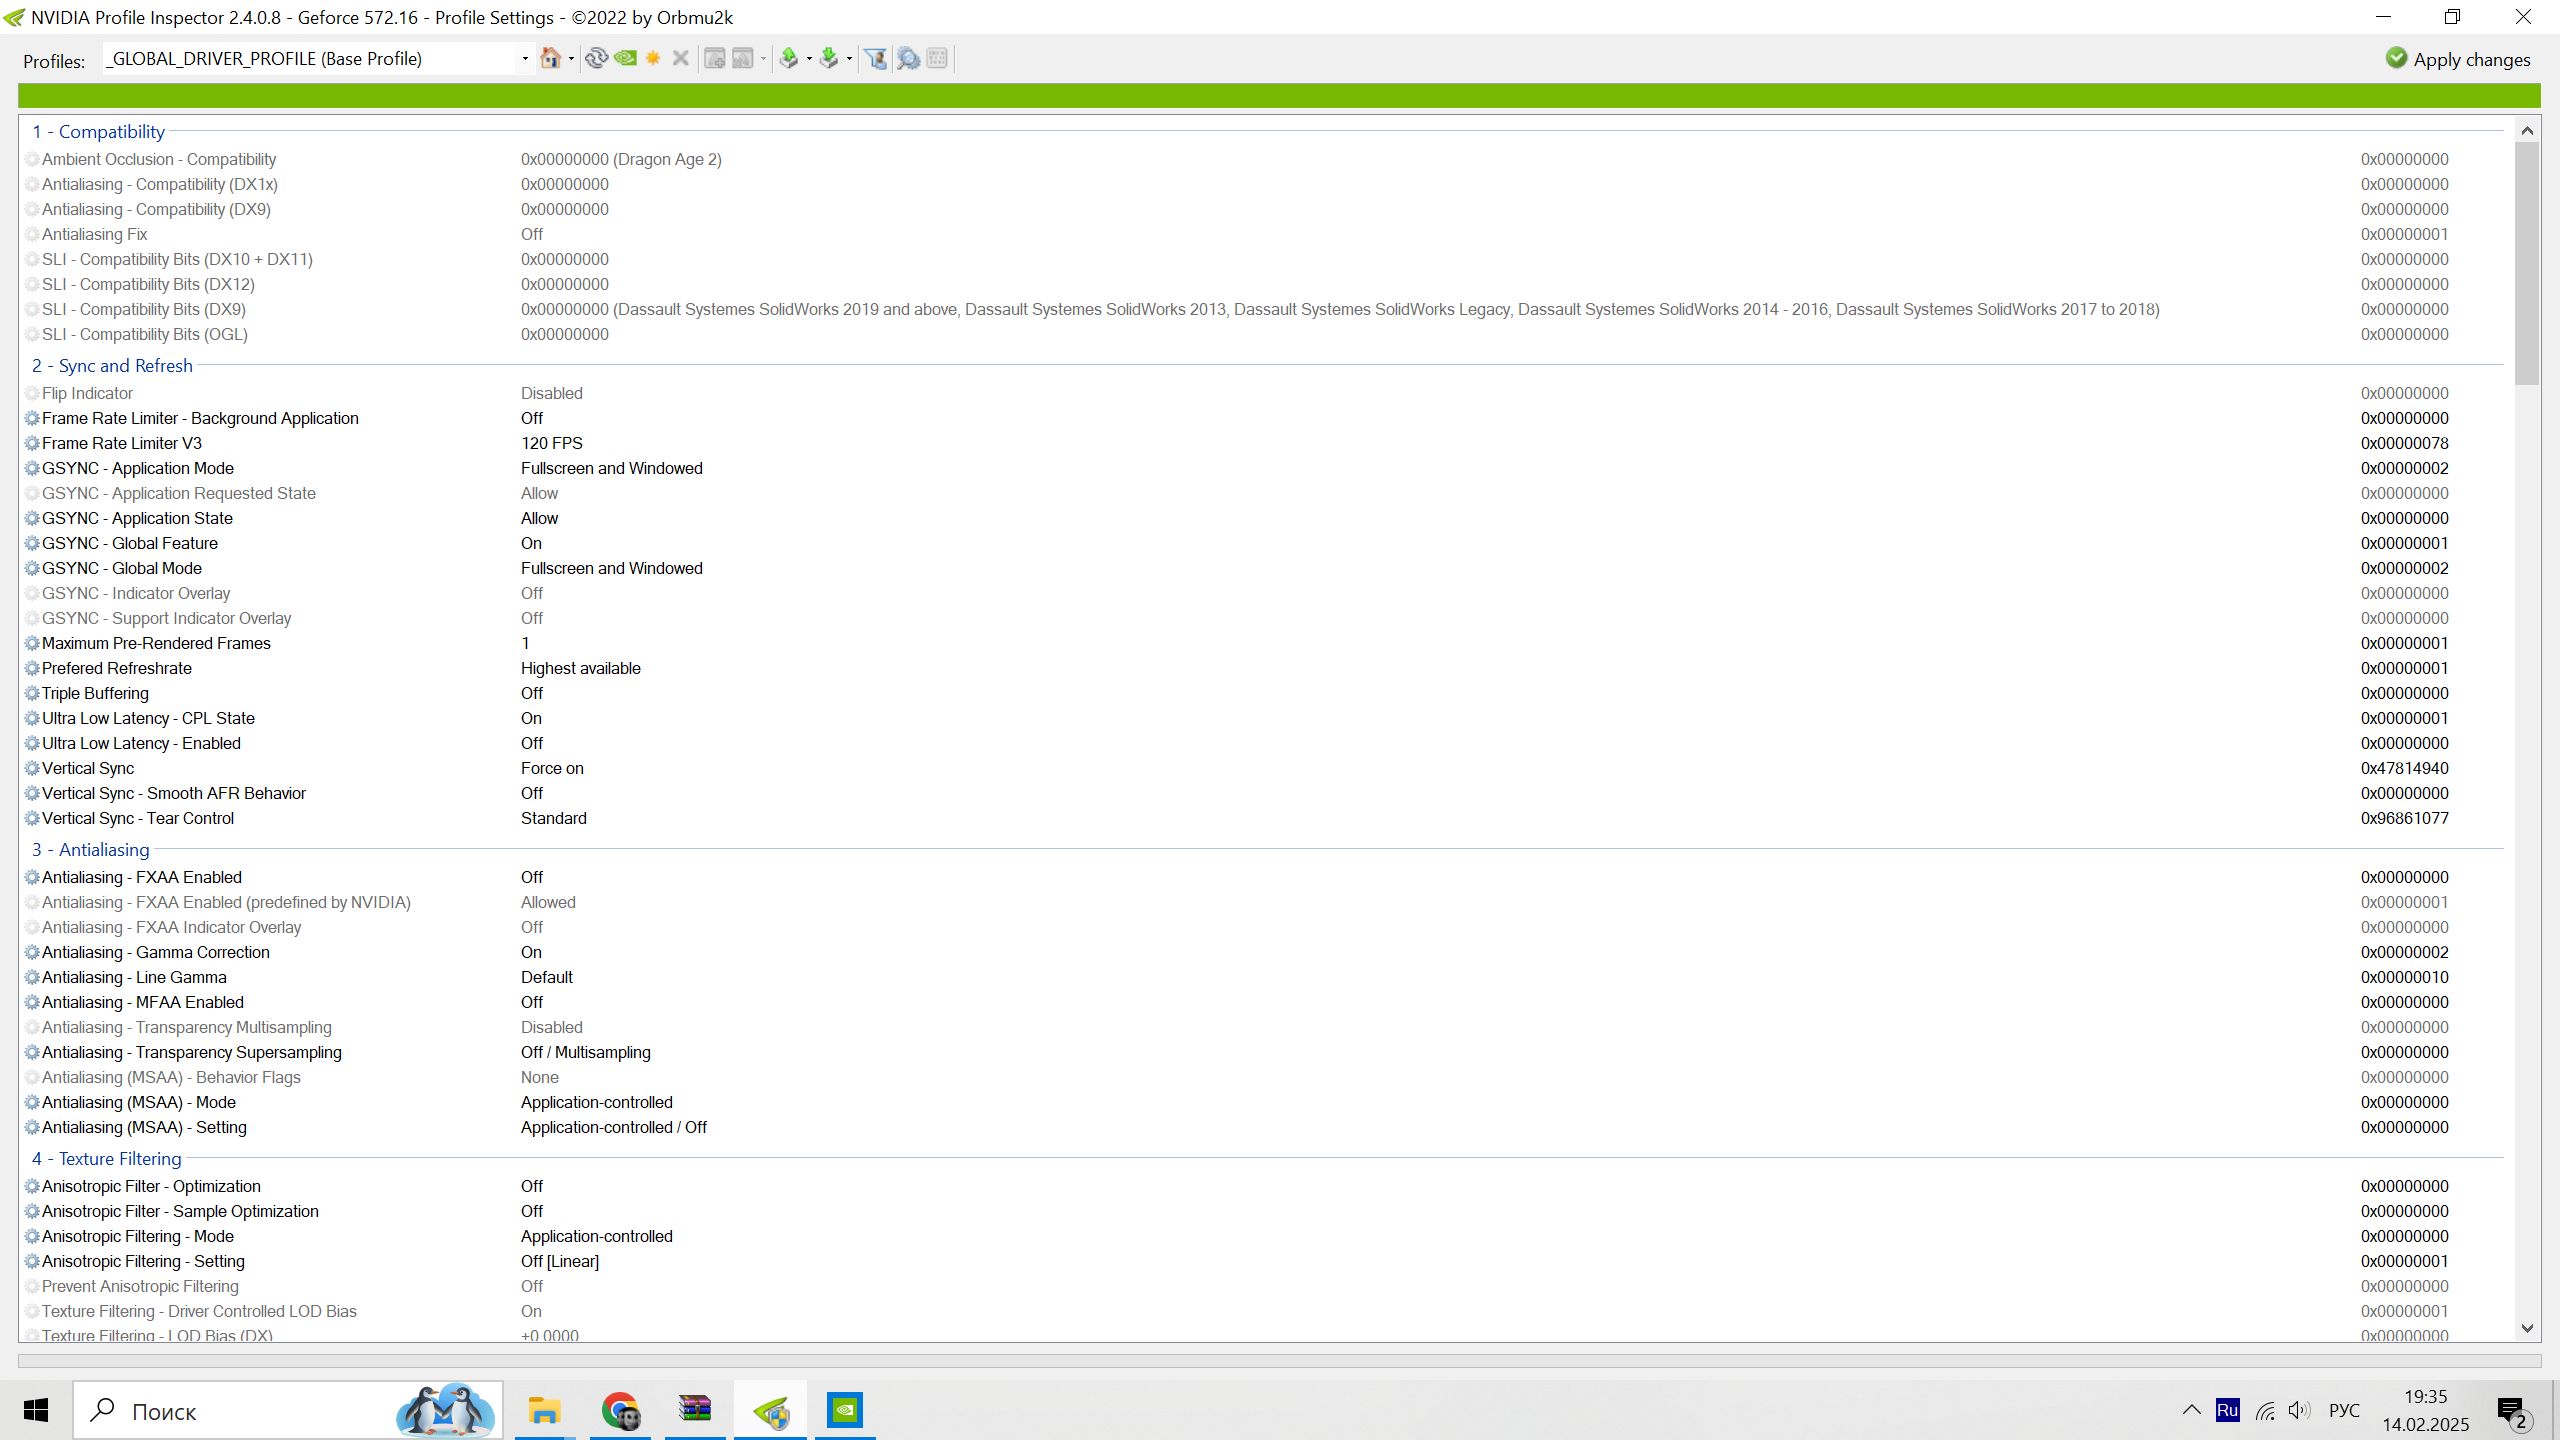Click the gear icon next to Vertical Sync
This screenshot has height=1440, width=2560.
32,768
